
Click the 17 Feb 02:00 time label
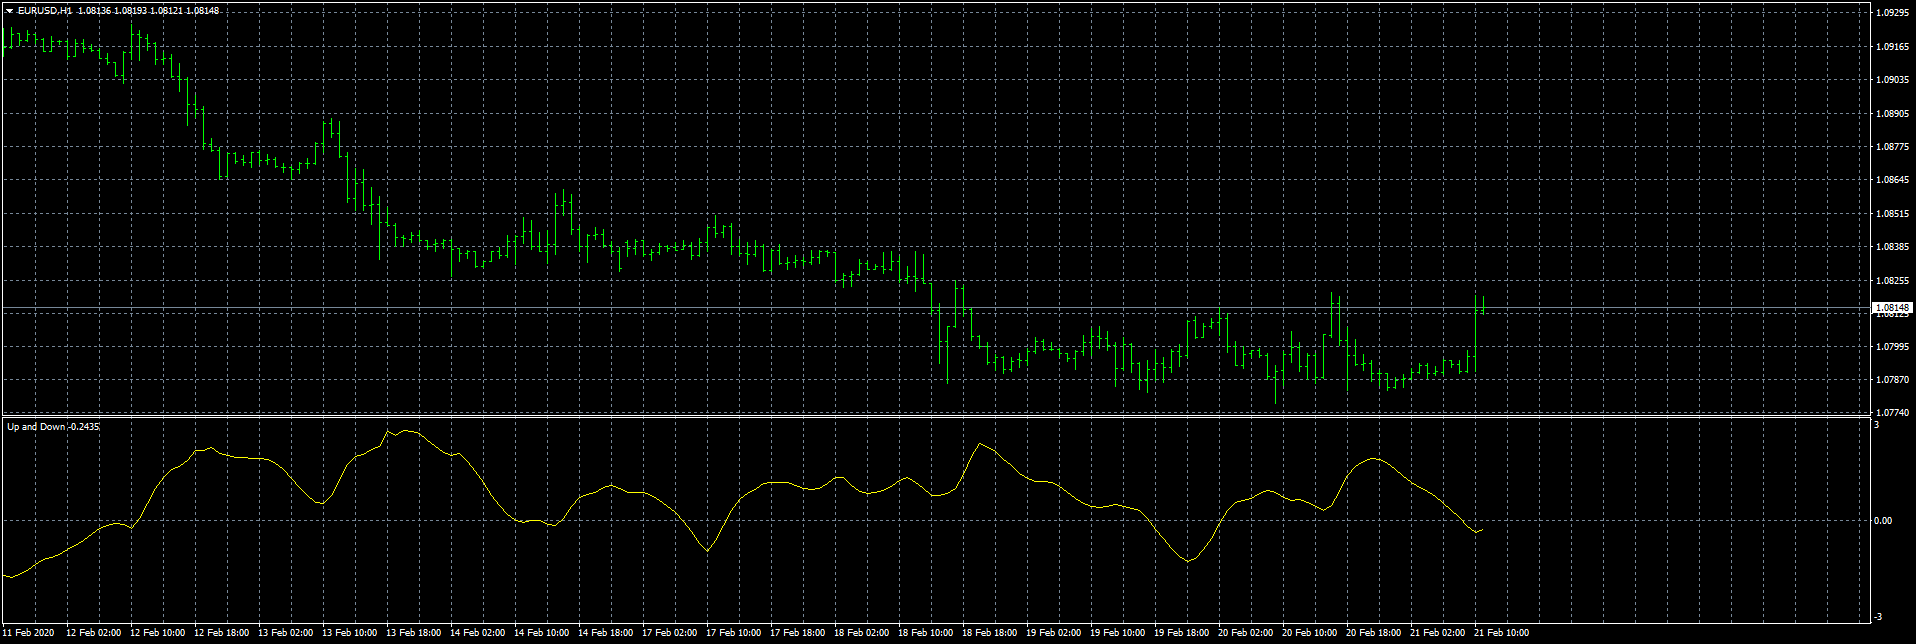670,633
